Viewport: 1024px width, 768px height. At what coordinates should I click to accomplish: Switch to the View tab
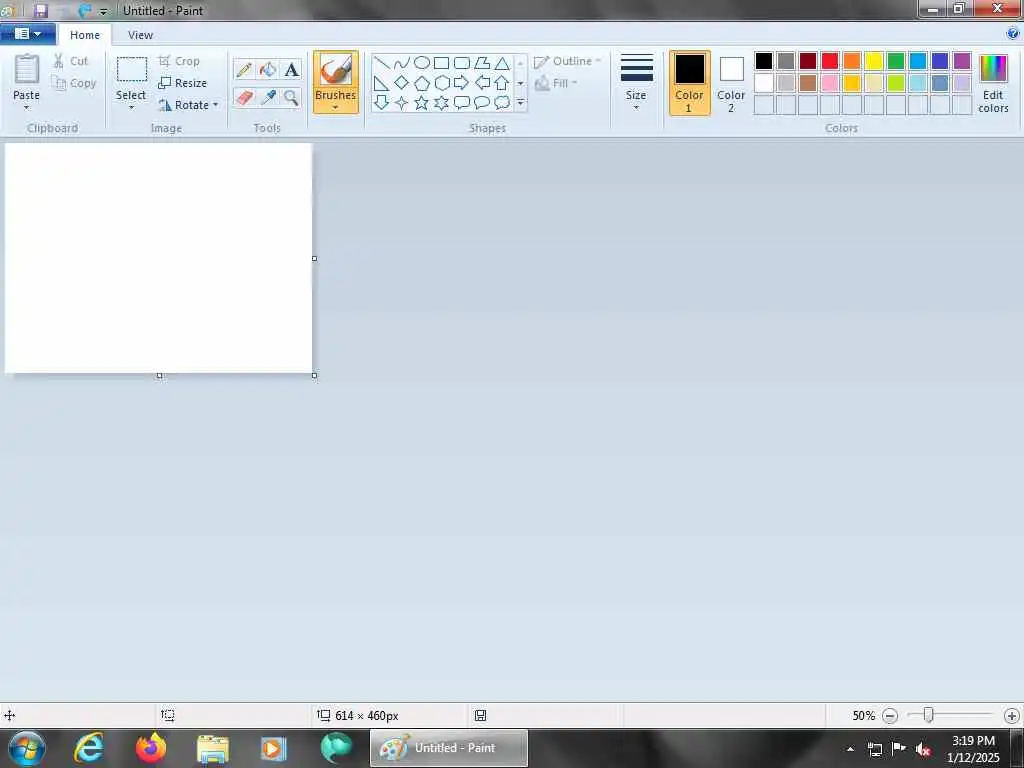140,35
